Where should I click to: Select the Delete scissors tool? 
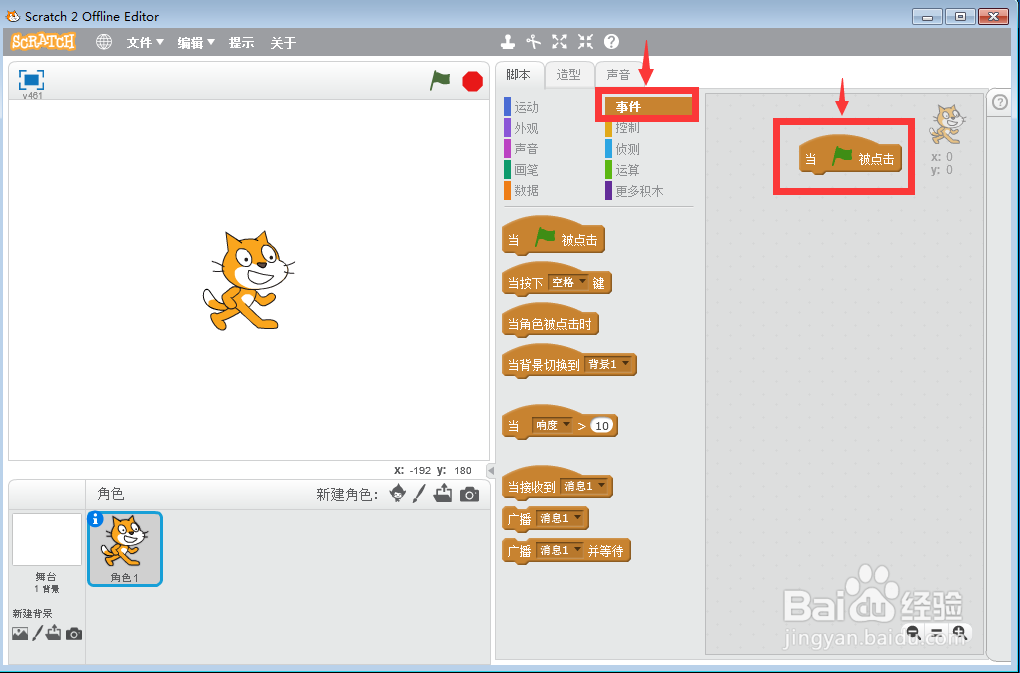tap(533, 42)
